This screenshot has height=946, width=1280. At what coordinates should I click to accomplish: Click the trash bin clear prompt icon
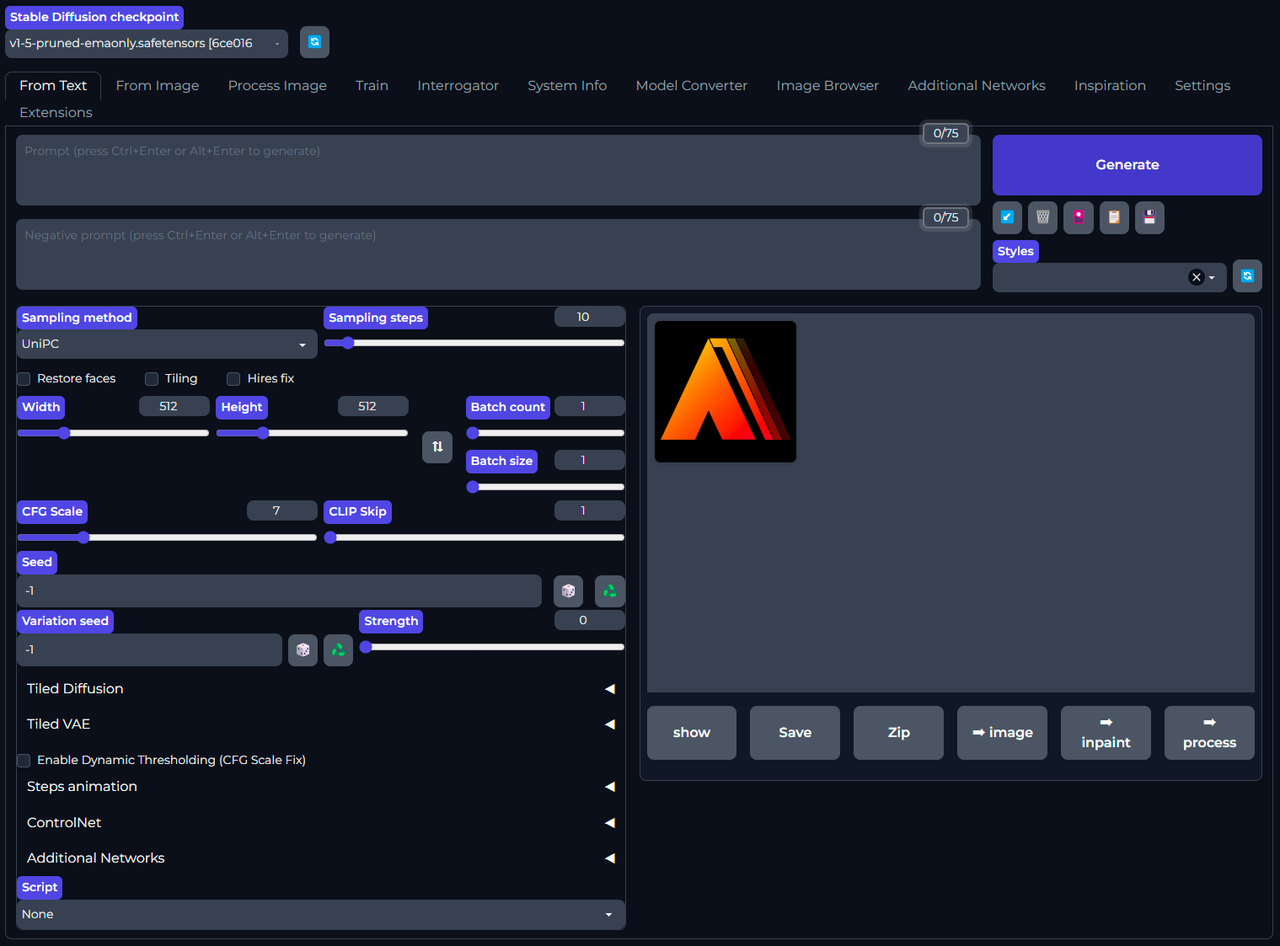pyautogui.click(x=1043, y=217)
